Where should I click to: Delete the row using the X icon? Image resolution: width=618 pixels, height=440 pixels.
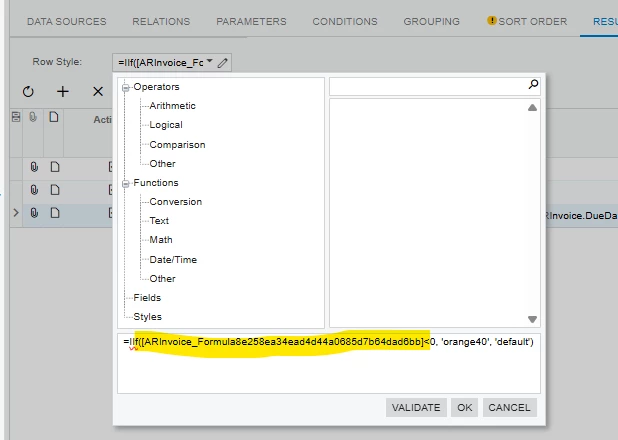pos(98,92)
